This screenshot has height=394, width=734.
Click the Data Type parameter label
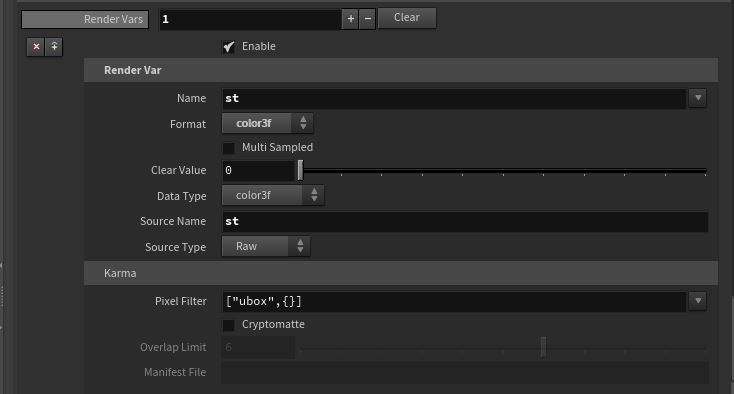(181, 196)
